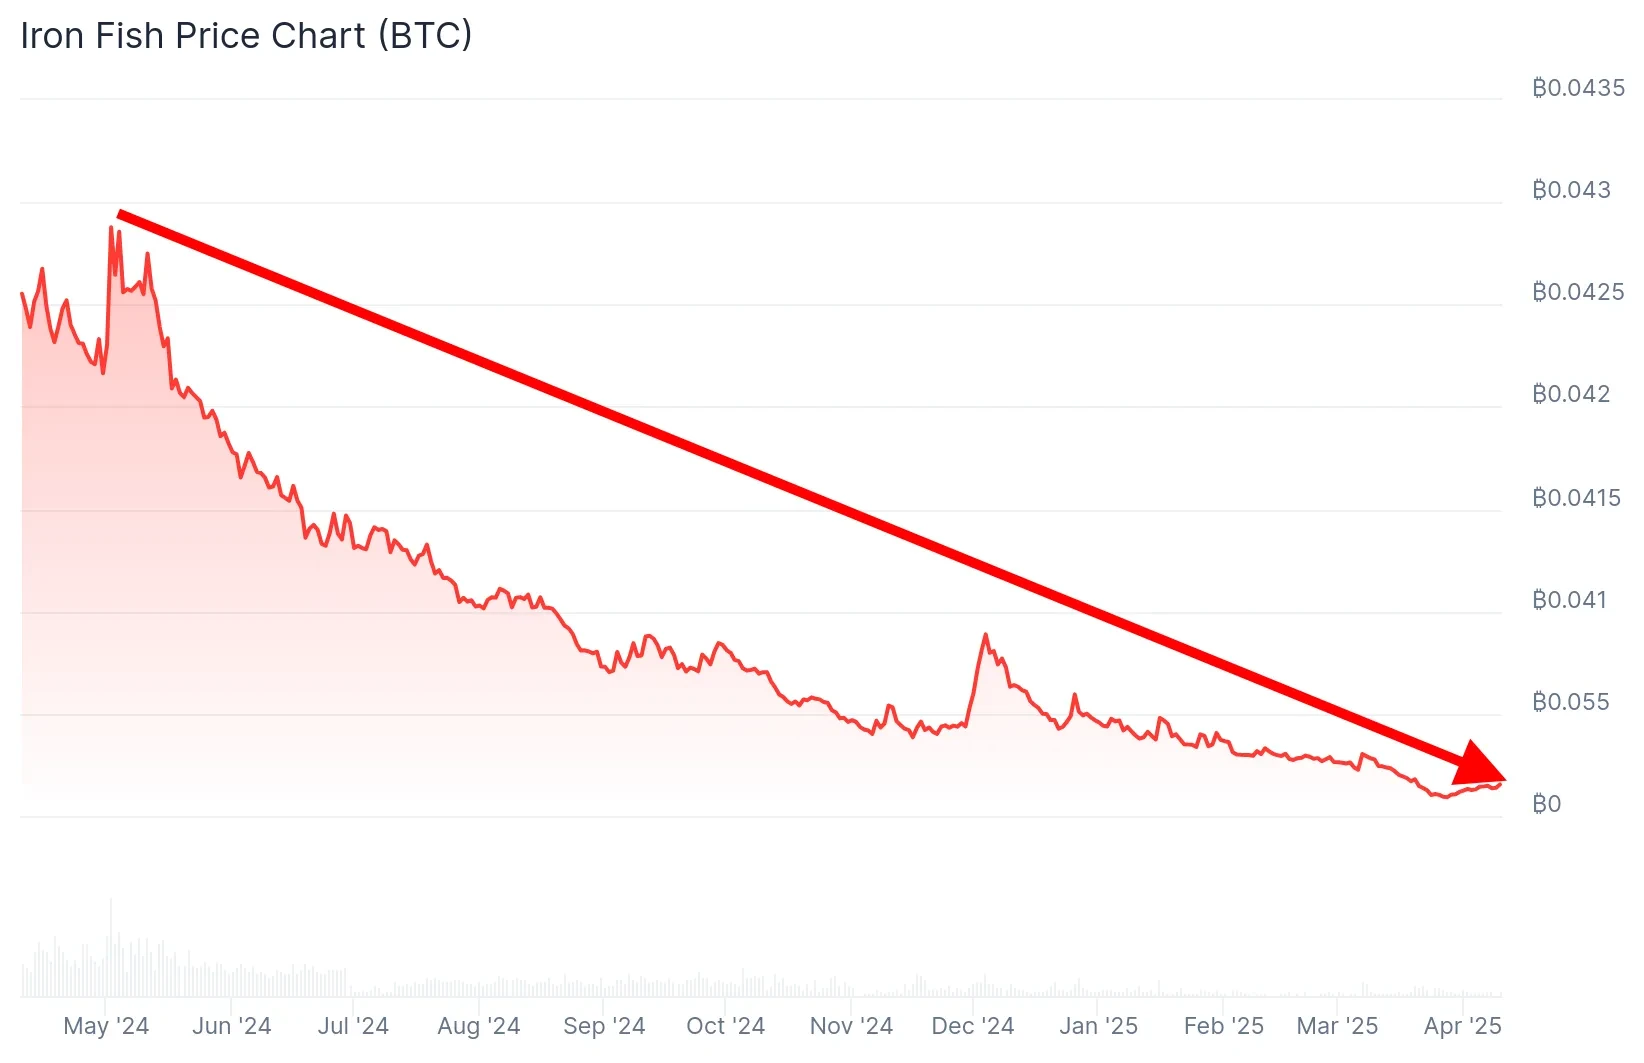Click the Apr '25 axis label
1644x1063 pixels.
[x=1463, y=1026]
